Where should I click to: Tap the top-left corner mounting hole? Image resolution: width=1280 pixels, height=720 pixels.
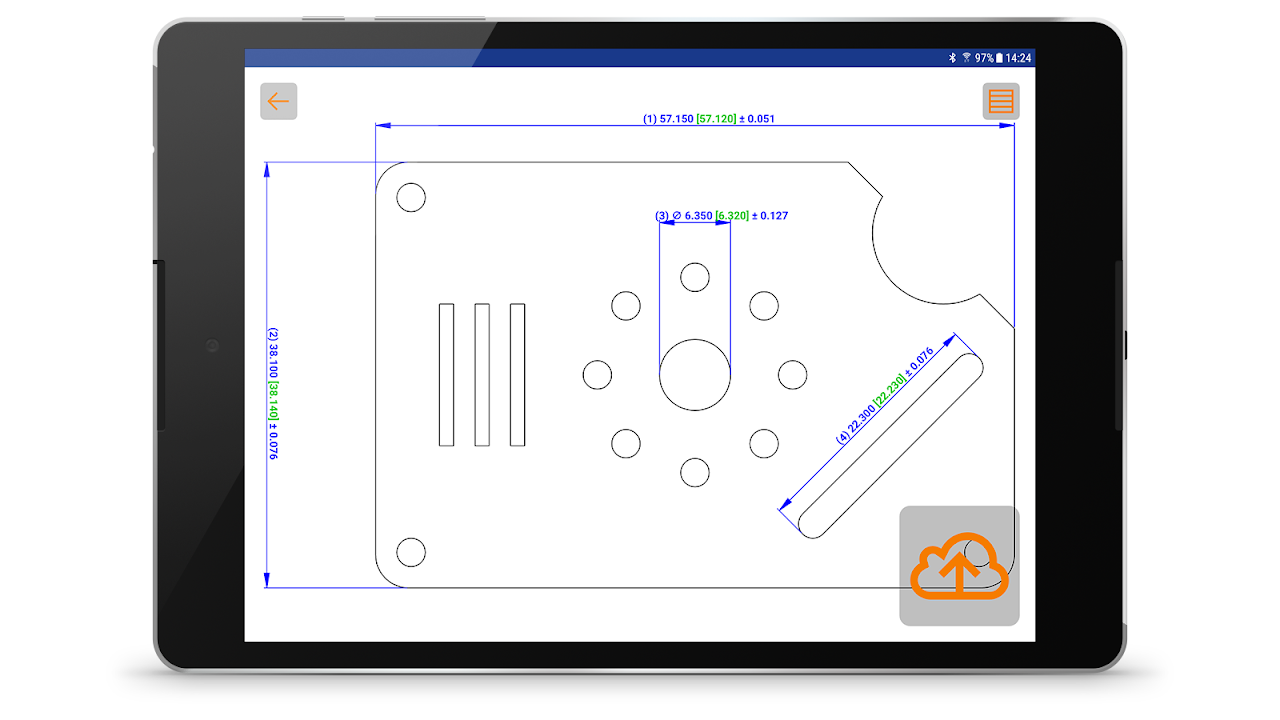pos(411,198)
